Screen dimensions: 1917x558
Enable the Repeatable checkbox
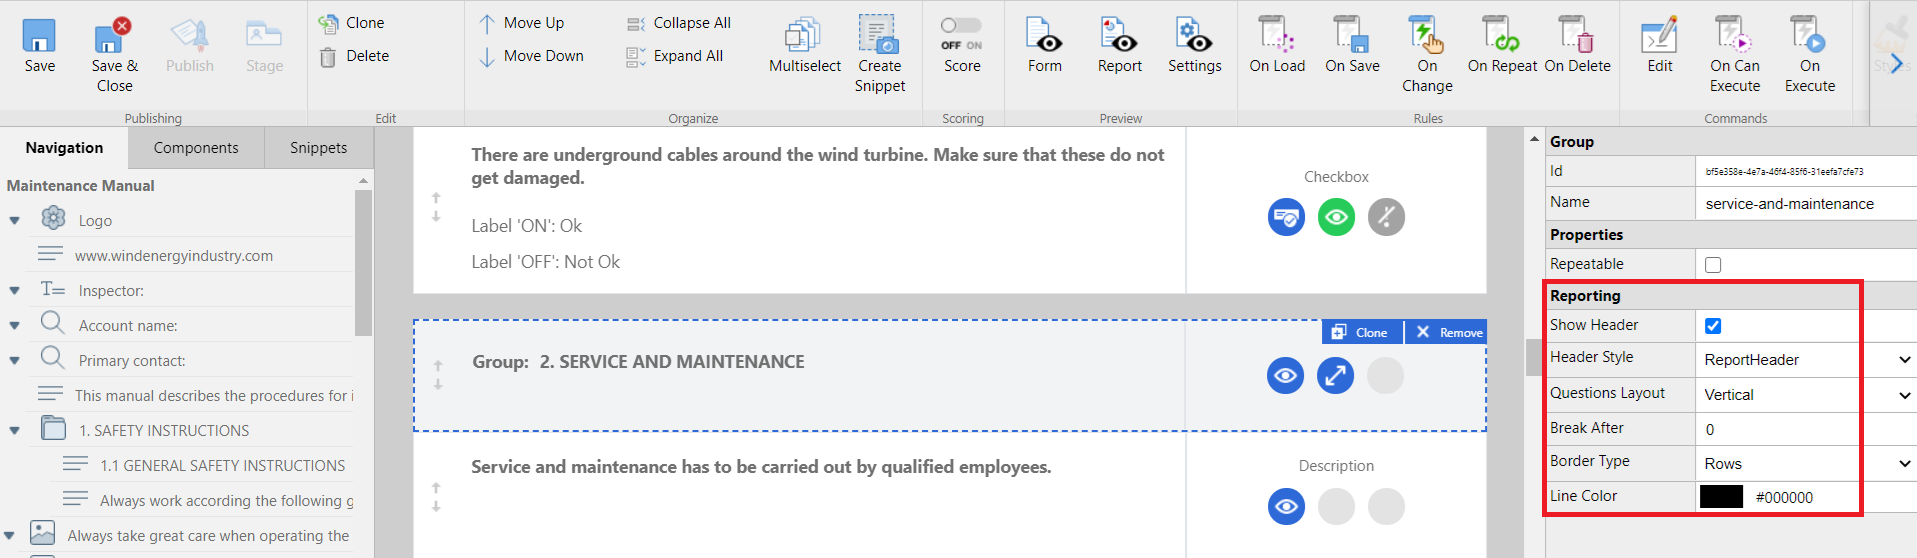(x=1713, y=265)
